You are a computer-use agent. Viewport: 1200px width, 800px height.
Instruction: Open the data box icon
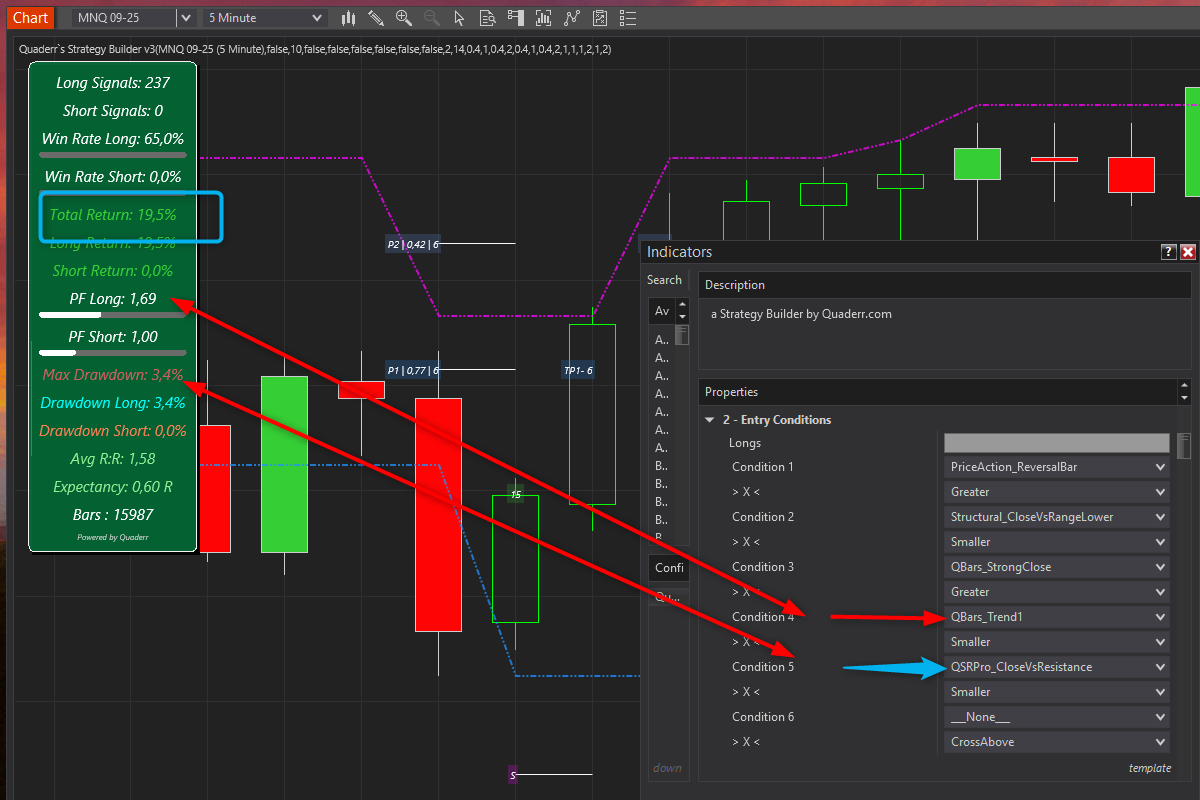(x=487, y=18)
